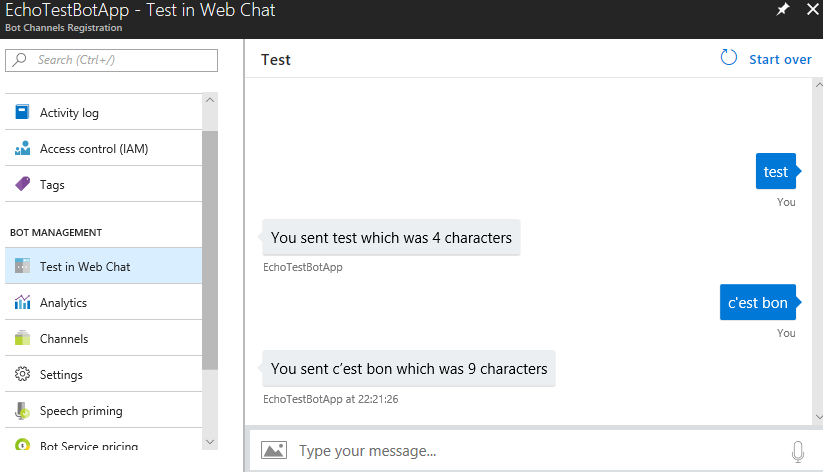823x472 pixels.
Task: Click the microphone icon in message bar
Action: click(x=797, y=451)
